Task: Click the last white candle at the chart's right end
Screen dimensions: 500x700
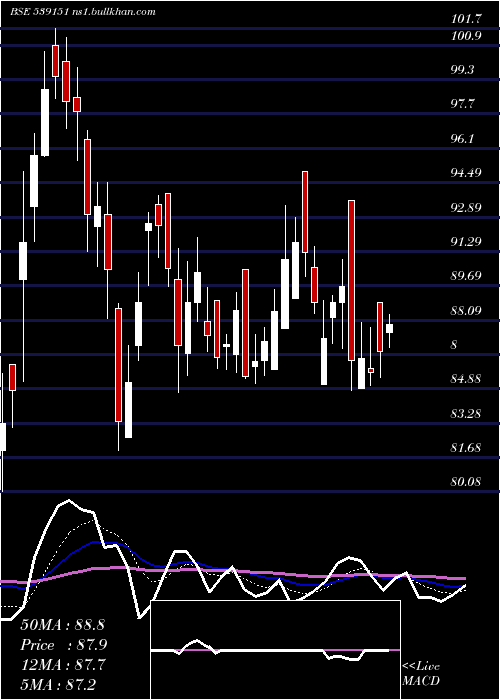Action: point(389,329)
